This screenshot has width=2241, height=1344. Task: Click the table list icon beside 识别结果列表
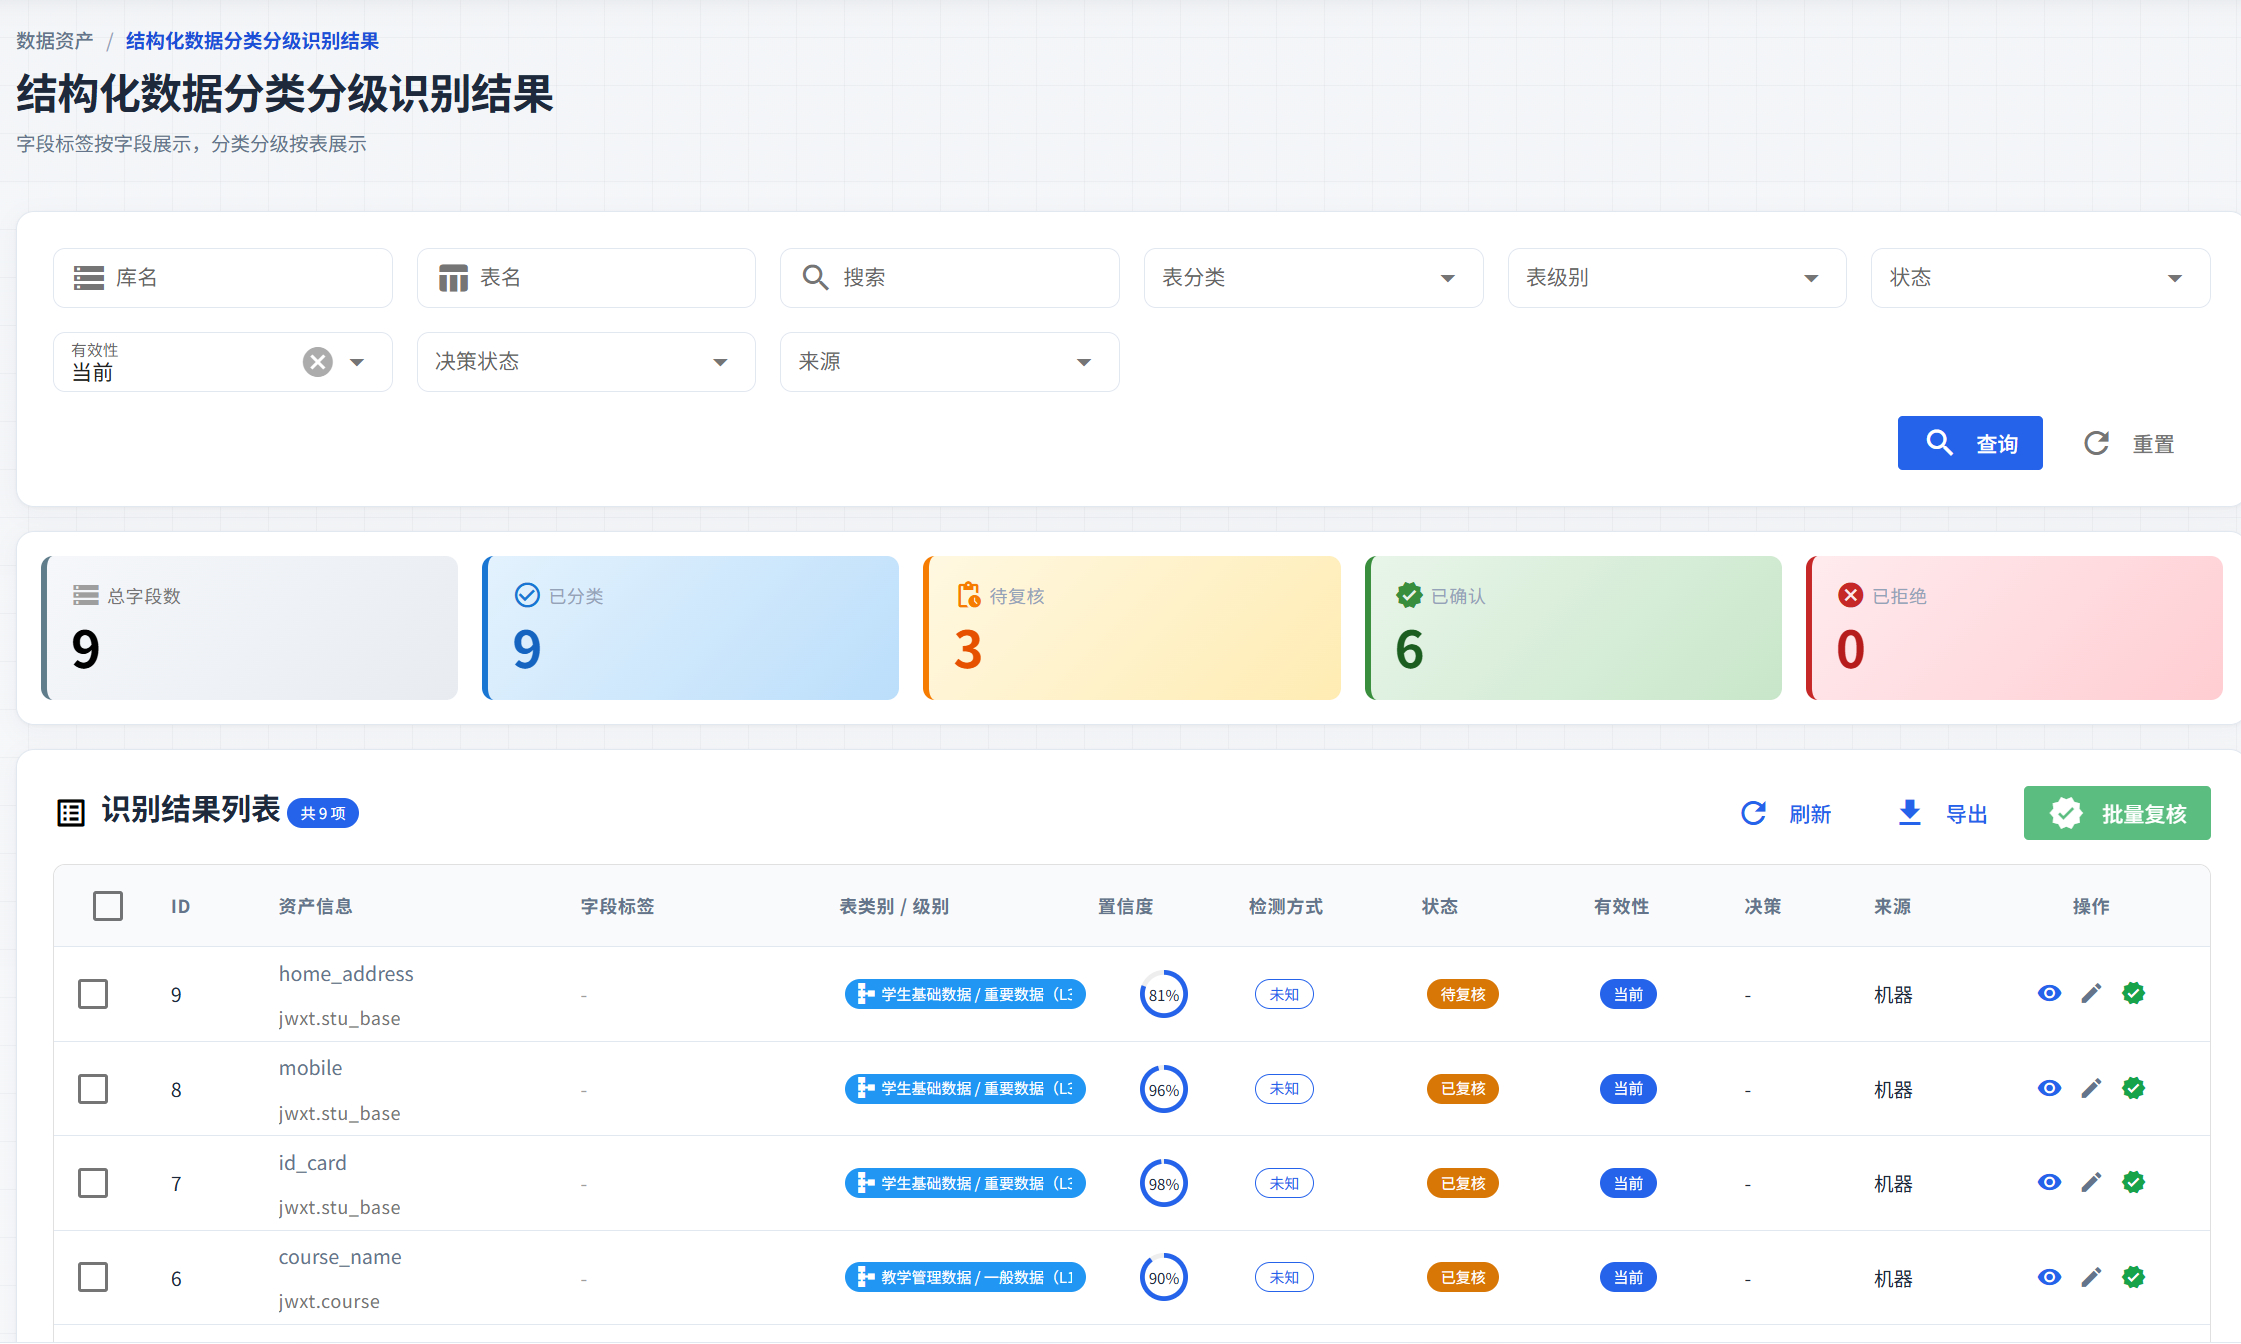(x=71, y=813)
